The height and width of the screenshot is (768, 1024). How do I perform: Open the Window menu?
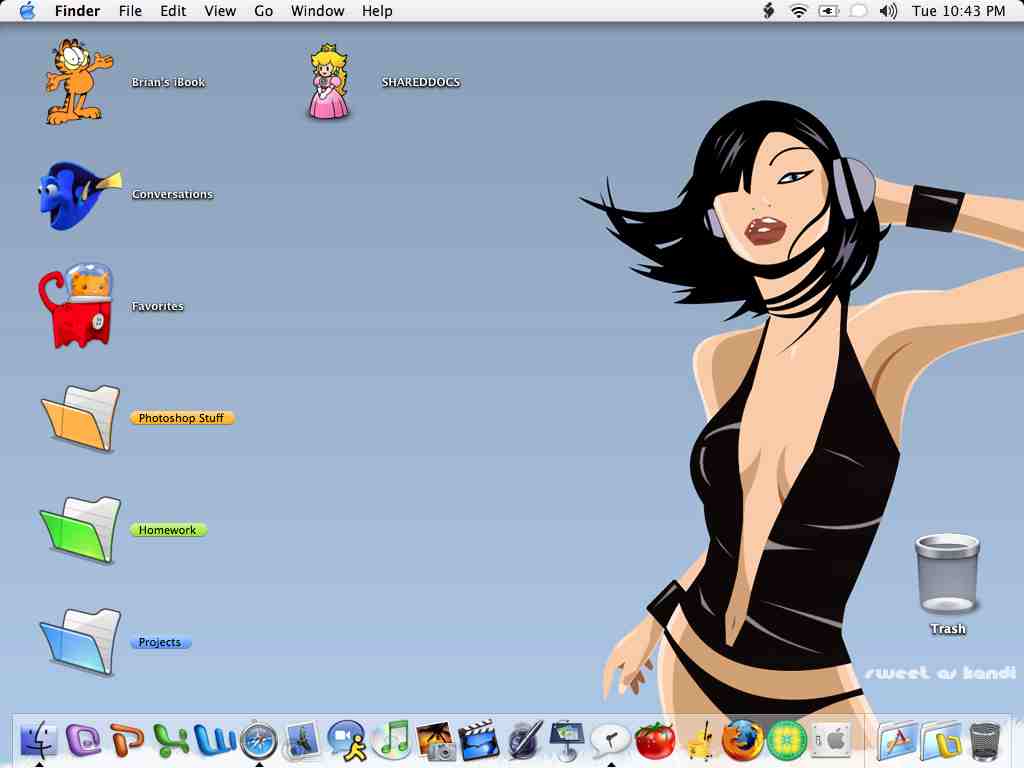pos(317,11)
